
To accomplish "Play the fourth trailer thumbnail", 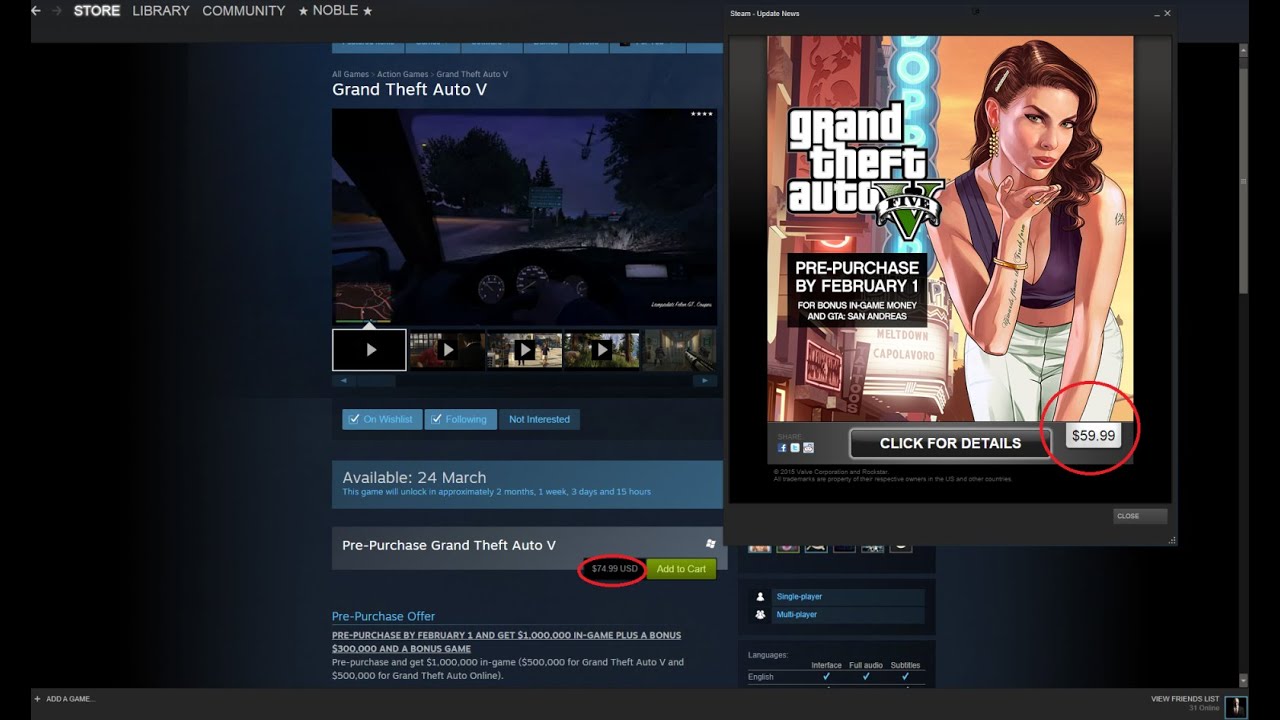I will click(x=601, y=350).
